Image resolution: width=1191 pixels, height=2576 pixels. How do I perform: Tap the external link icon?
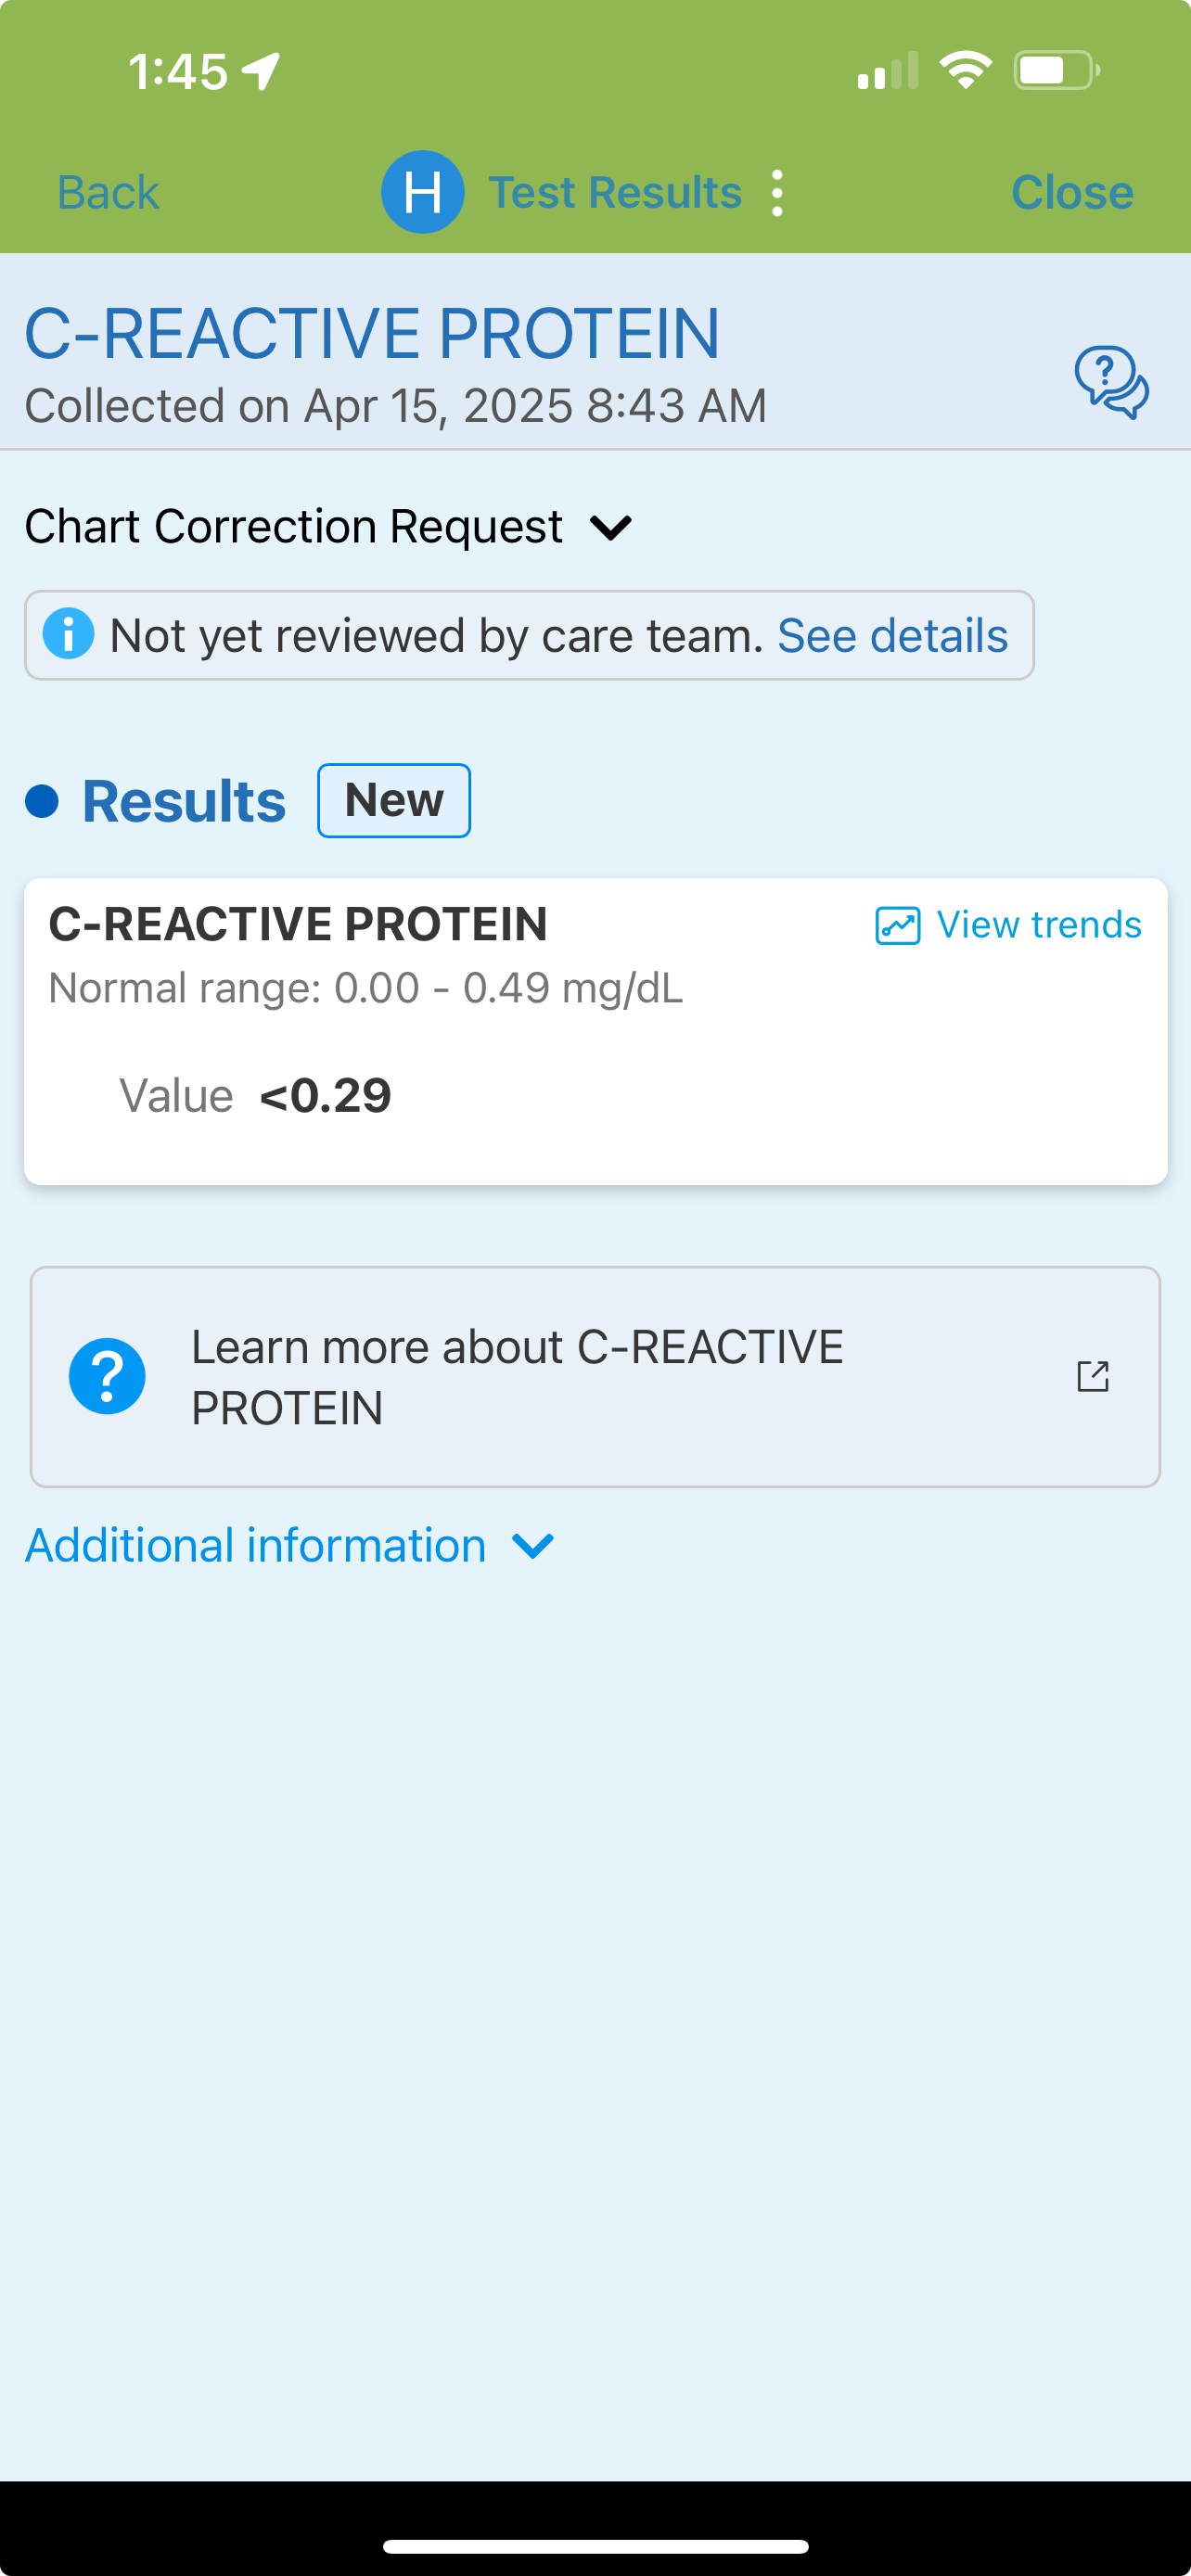pyautogui.click(x=1092, y=1376)
